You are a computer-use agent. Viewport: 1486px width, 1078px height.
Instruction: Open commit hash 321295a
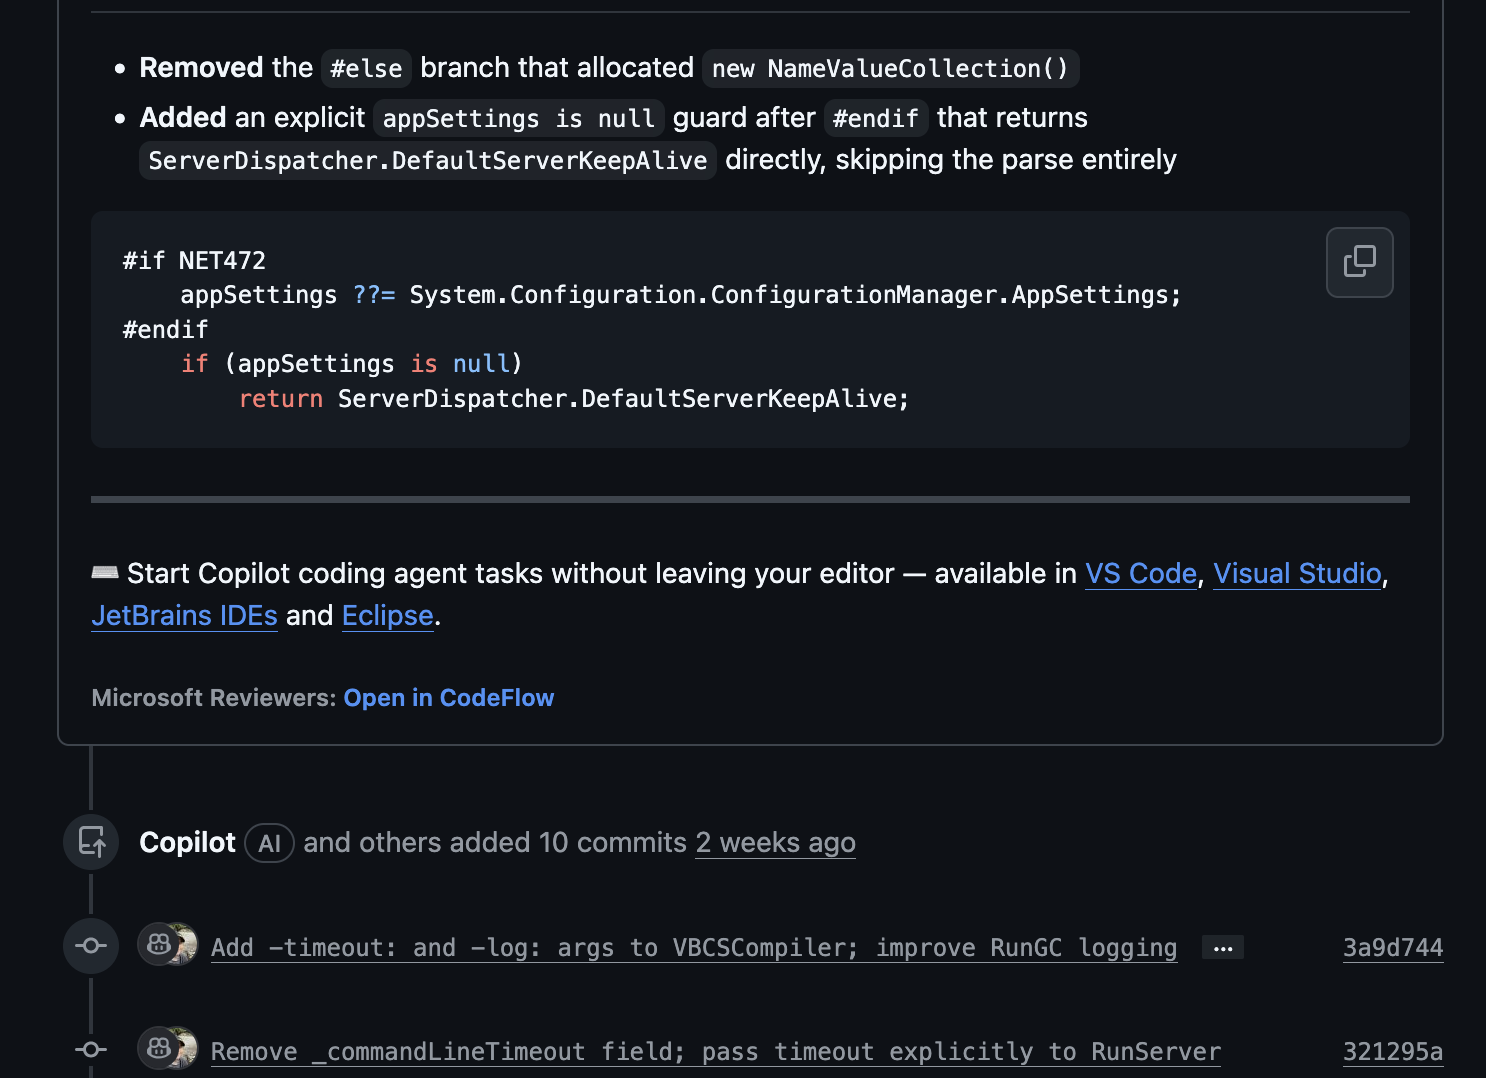click(x=1392, y=1051)
